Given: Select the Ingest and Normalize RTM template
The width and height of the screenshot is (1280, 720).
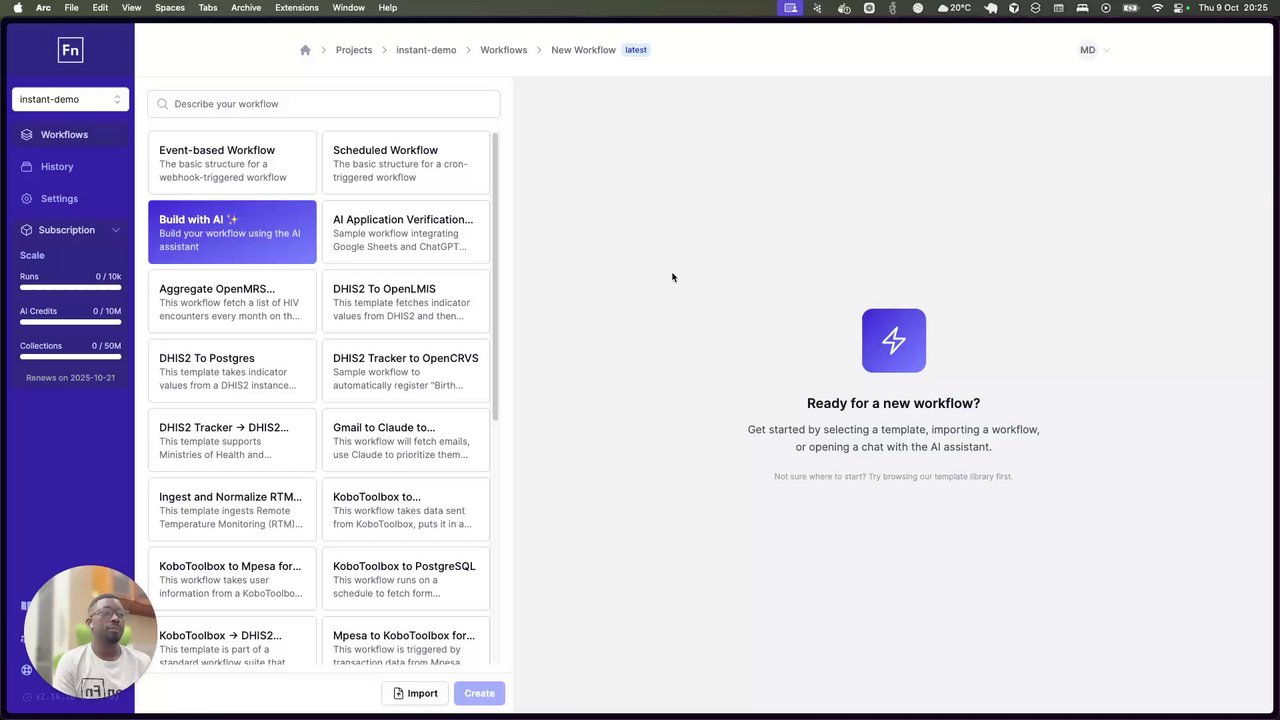Looking at the screenshot, I should click(232, 509).
